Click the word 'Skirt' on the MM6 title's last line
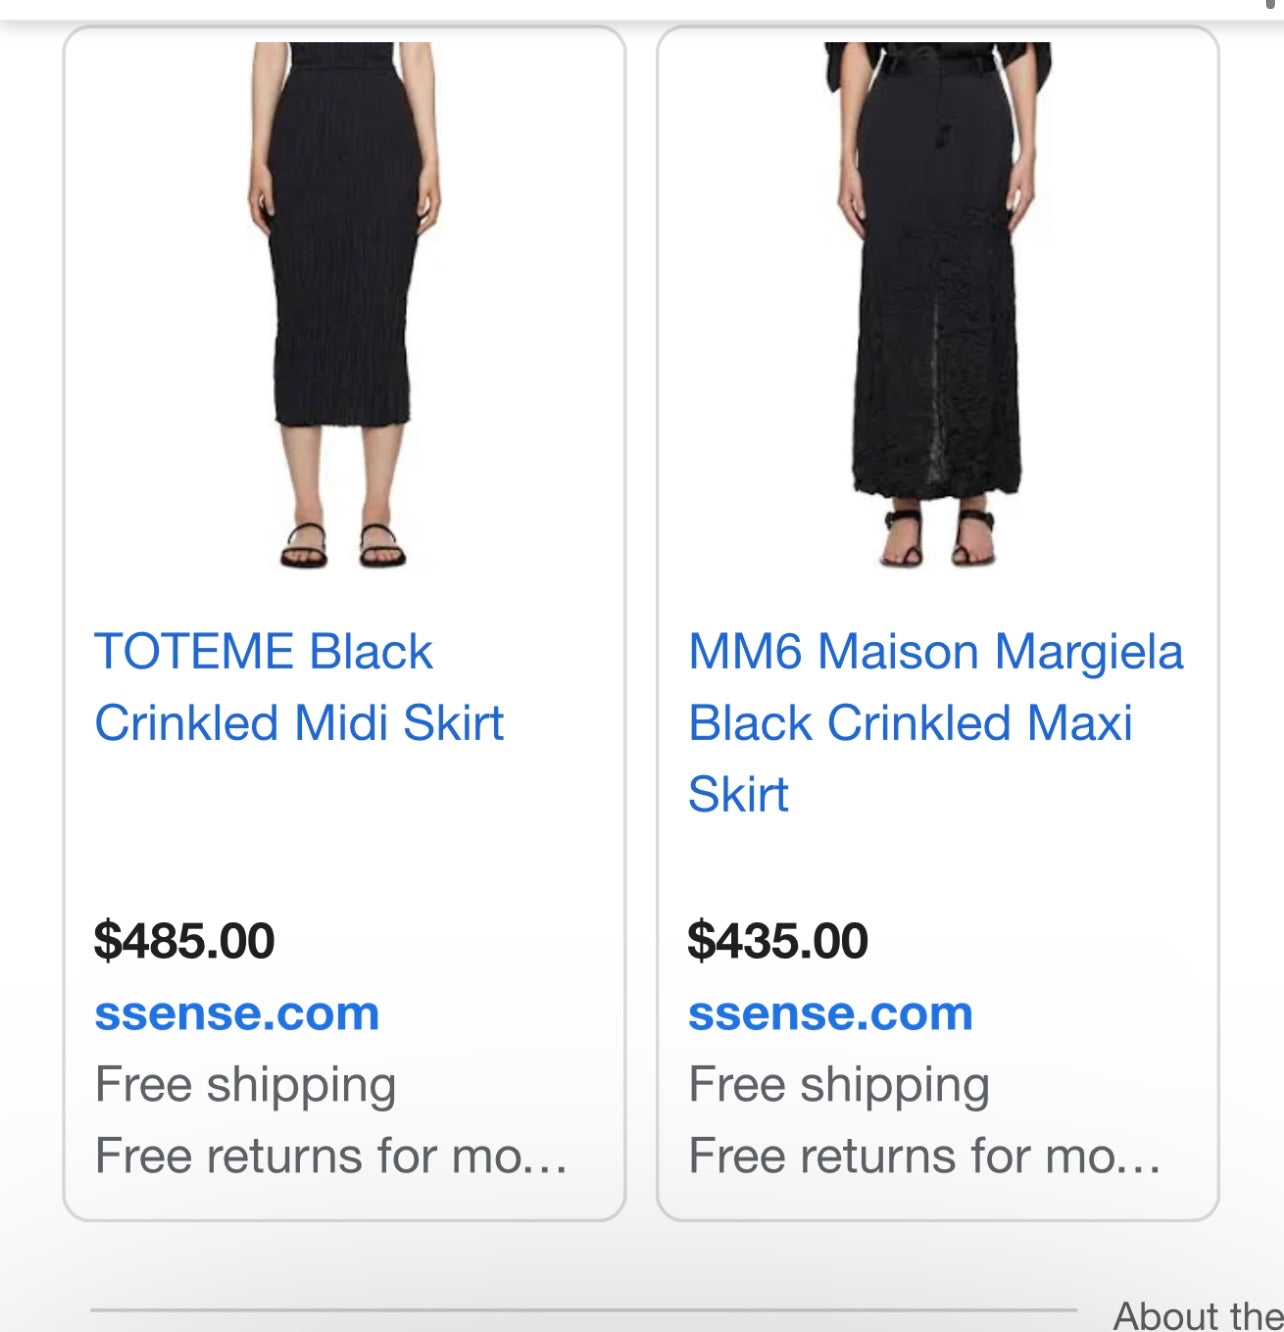The width and height of the screenshot is (1284, 1332). pos(738,795)
